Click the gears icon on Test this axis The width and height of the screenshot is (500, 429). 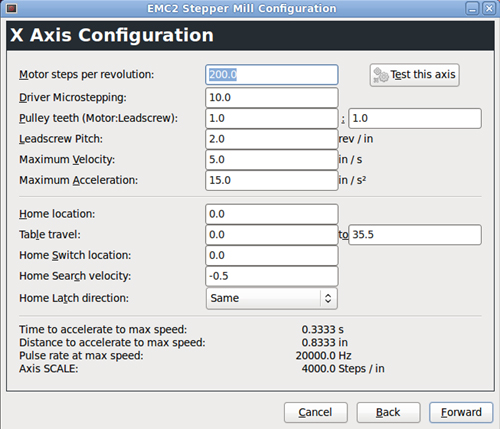381,75
